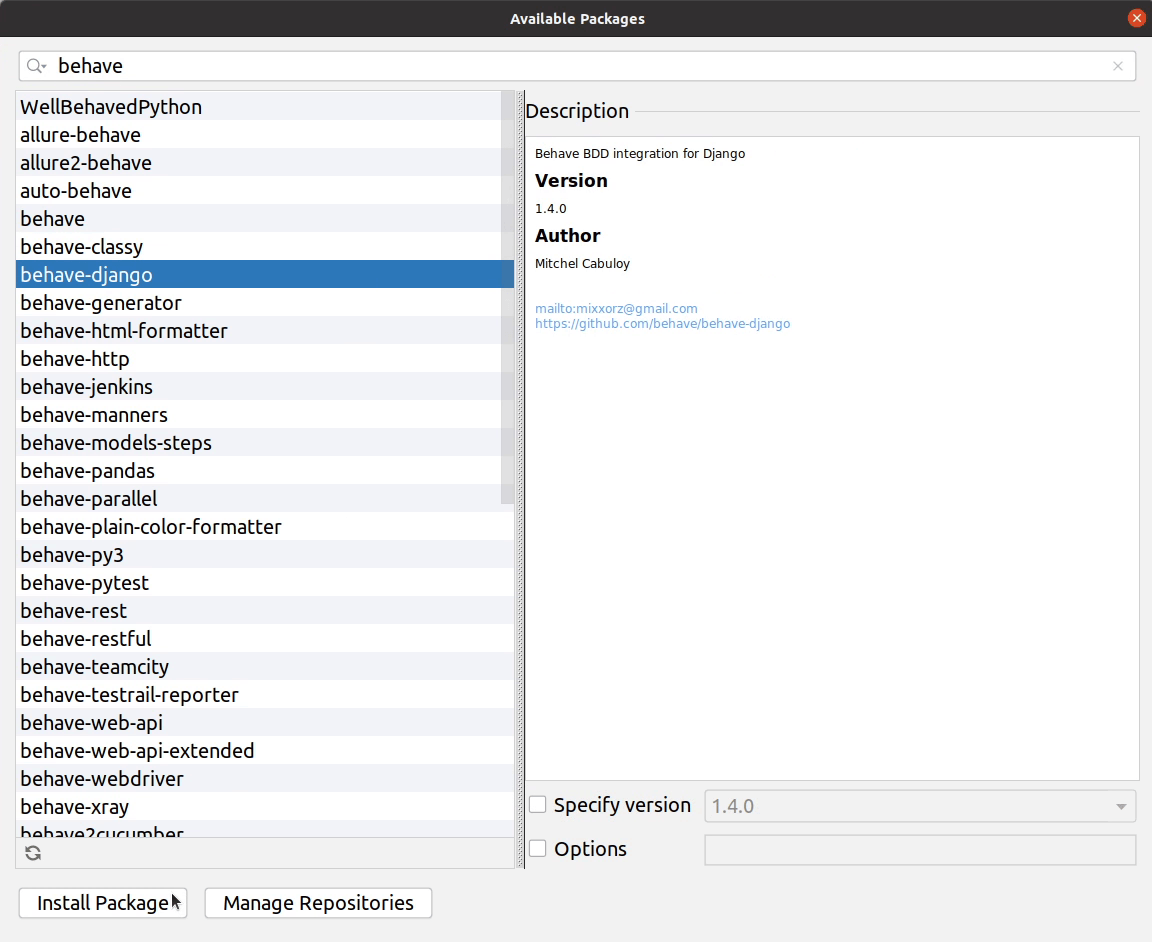Click the Manage Repositories button
This screenshot has height=942, width=1152.
[318, 903]
